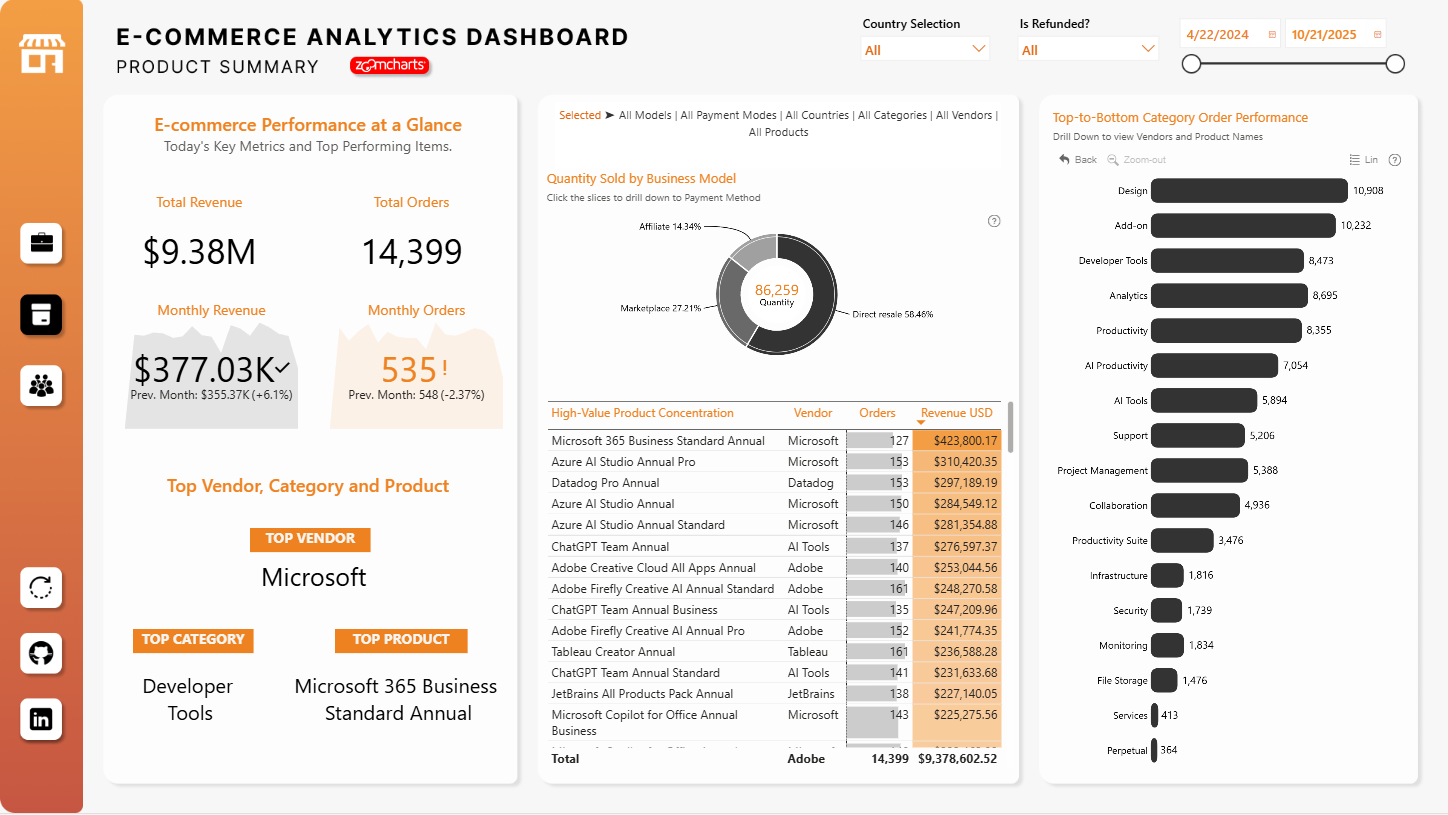Drill into the Infrastructure category bar
Screen dimensions: 1448x815
tap(1167, 575)
